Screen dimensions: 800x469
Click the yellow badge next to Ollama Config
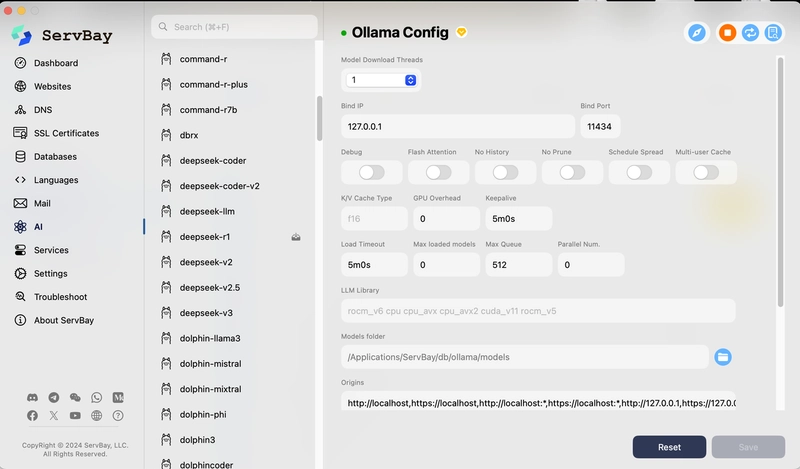(x=461, y=32)
